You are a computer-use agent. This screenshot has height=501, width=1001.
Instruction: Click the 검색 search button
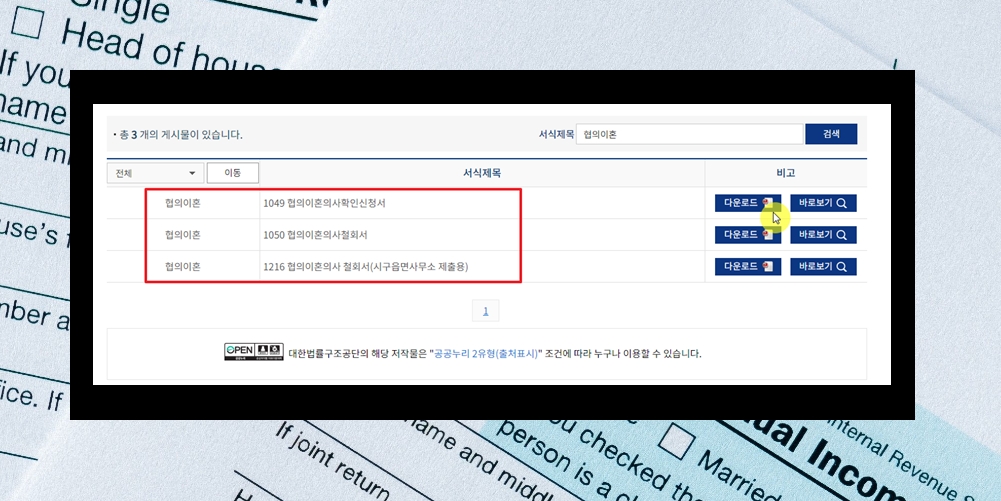[831, 134]
